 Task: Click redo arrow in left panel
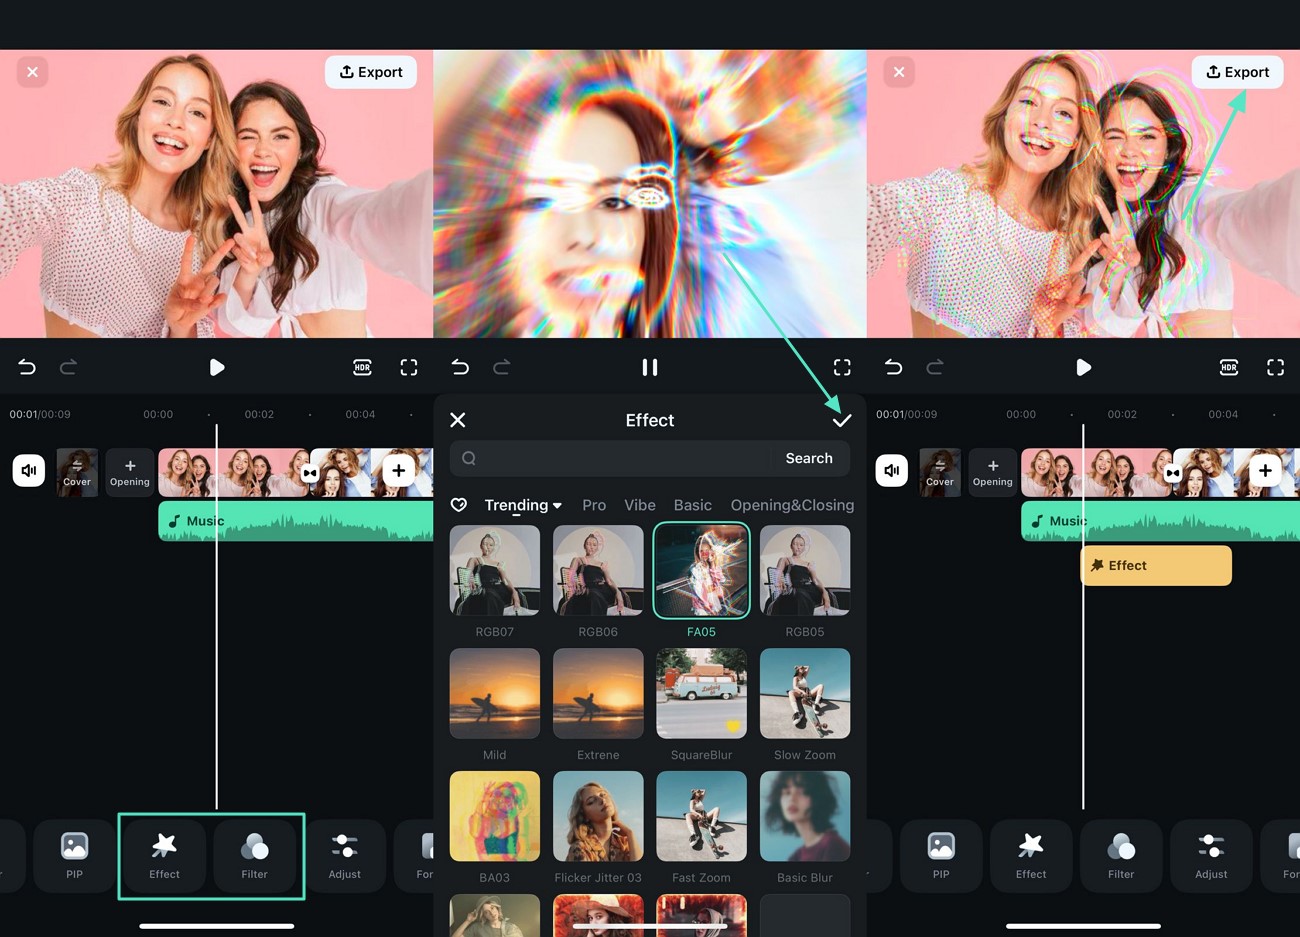[68, 367]
